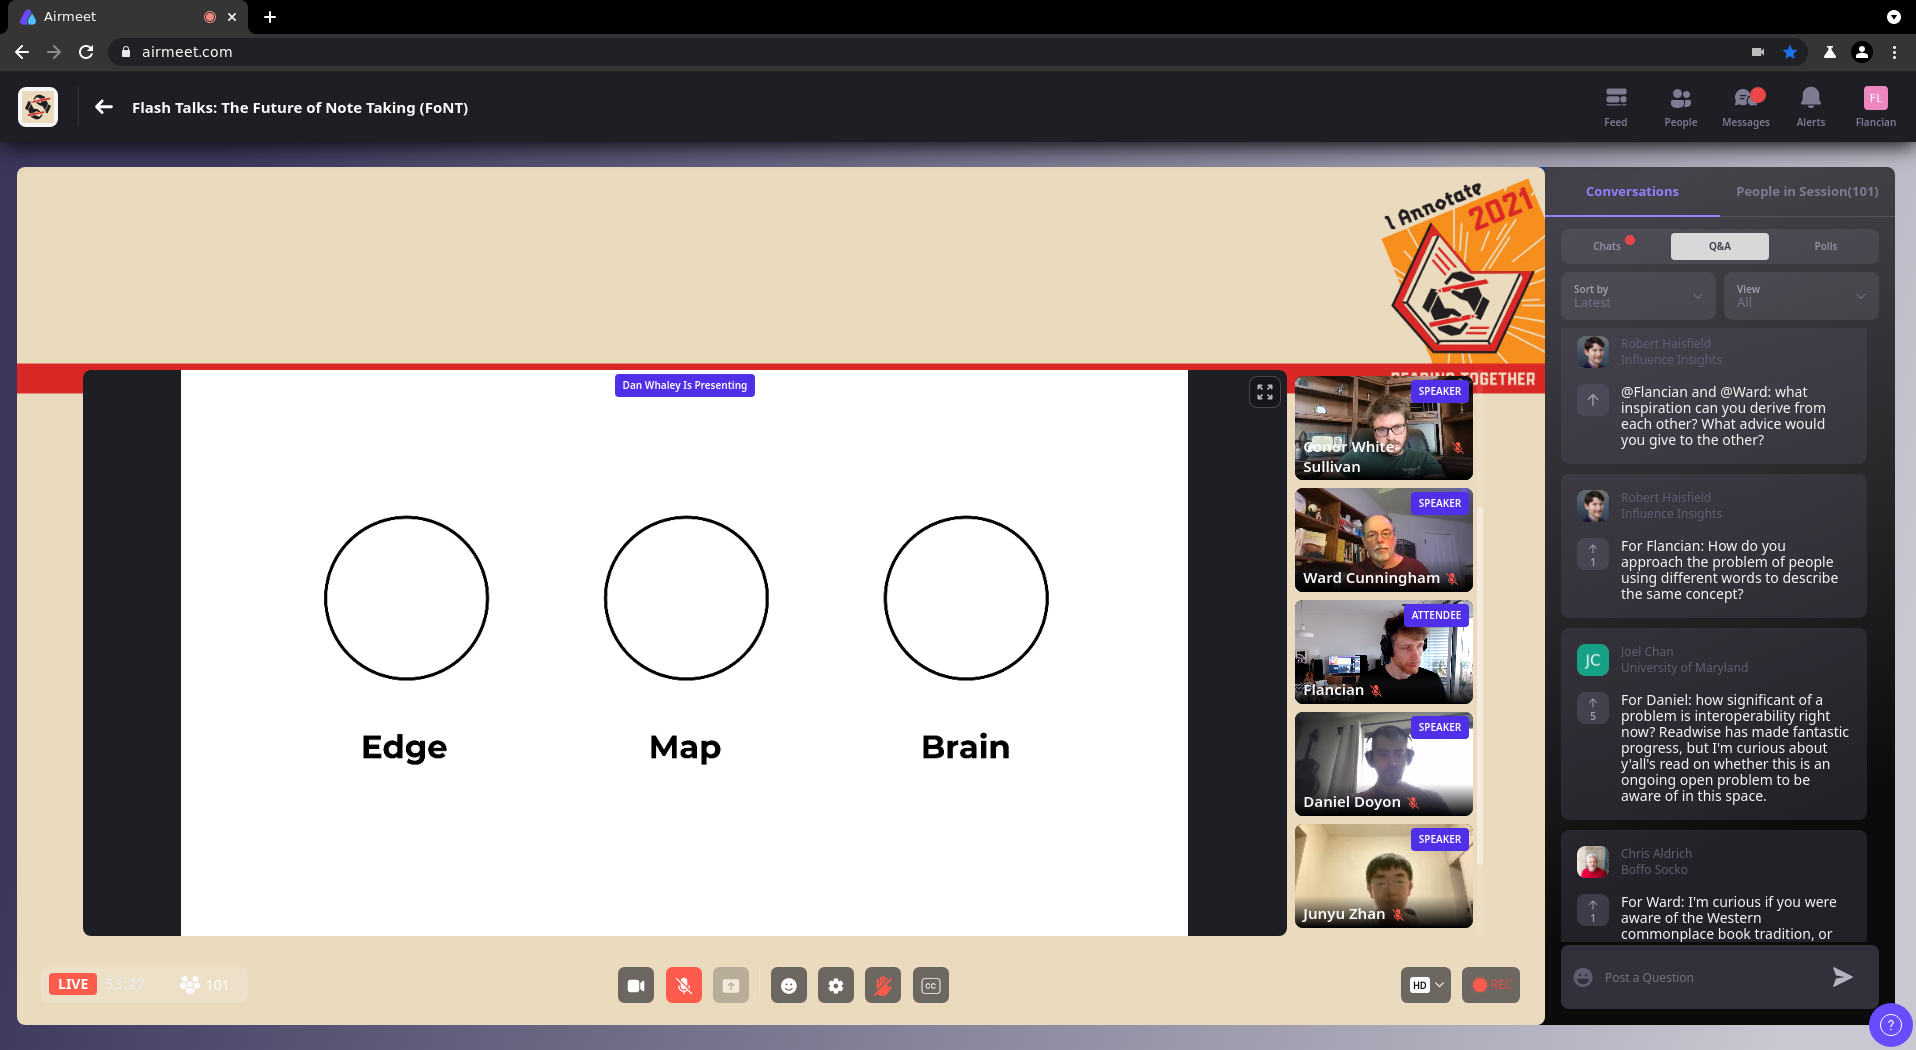Reload the Airmeet page
Image resolution: width=1916 pixels, height=1050 pixels.
point(86,52)
